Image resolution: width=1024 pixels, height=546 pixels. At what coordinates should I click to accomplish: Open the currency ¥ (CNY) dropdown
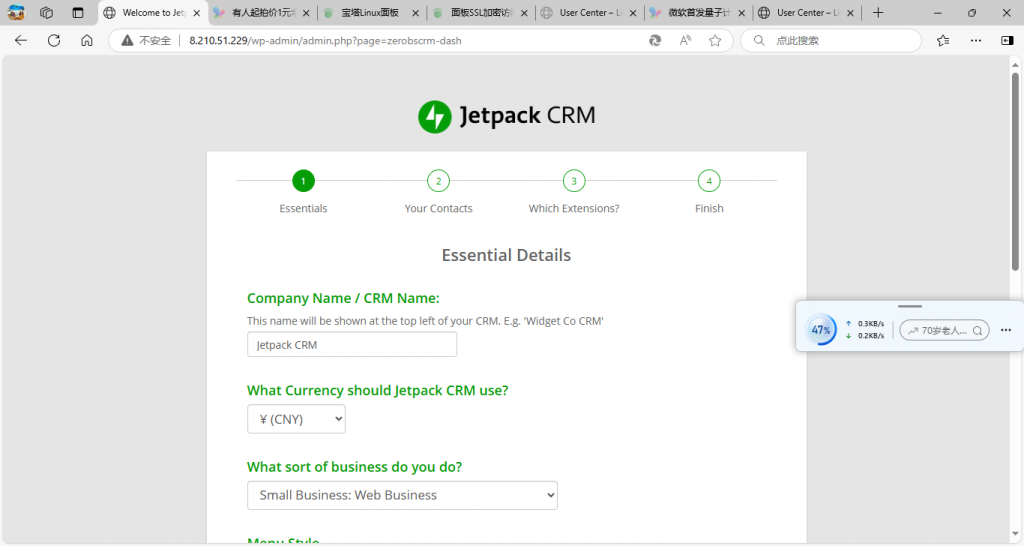[296, 419]
